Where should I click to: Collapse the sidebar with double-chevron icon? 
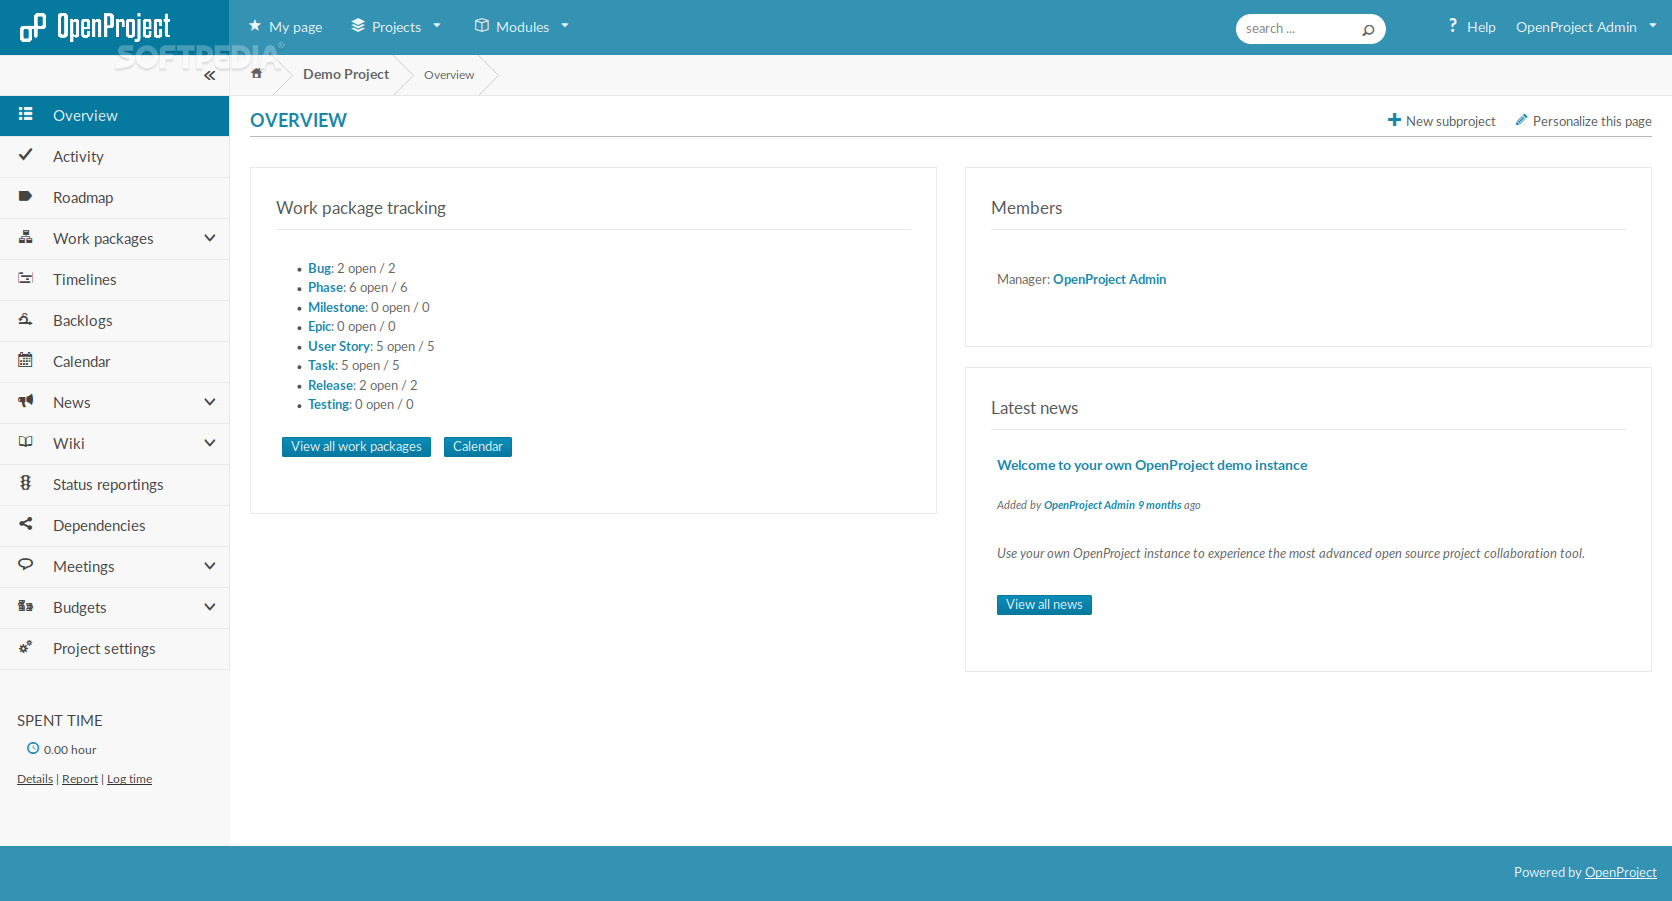pyautogui.click(x=209, y=75)
